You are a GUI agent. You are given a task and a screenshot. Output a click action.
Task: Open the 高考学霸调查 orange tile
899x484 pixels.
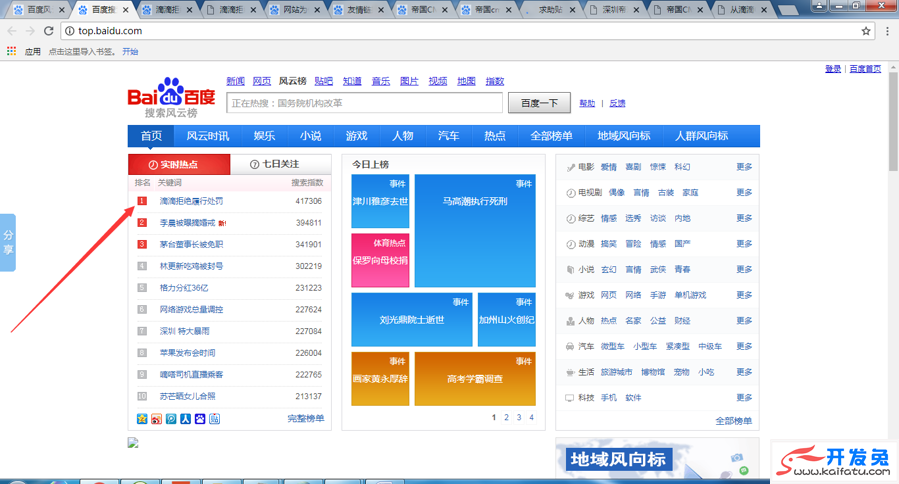click(475, 378)
